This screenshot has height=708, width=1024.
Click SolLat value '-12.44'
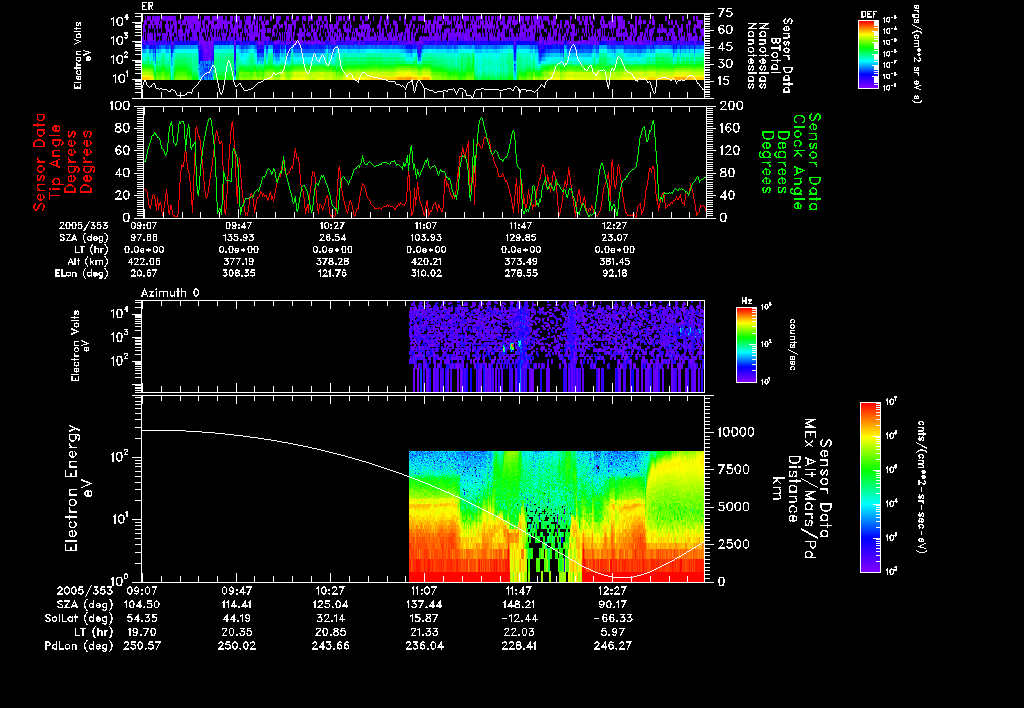[x=518, y=618]
